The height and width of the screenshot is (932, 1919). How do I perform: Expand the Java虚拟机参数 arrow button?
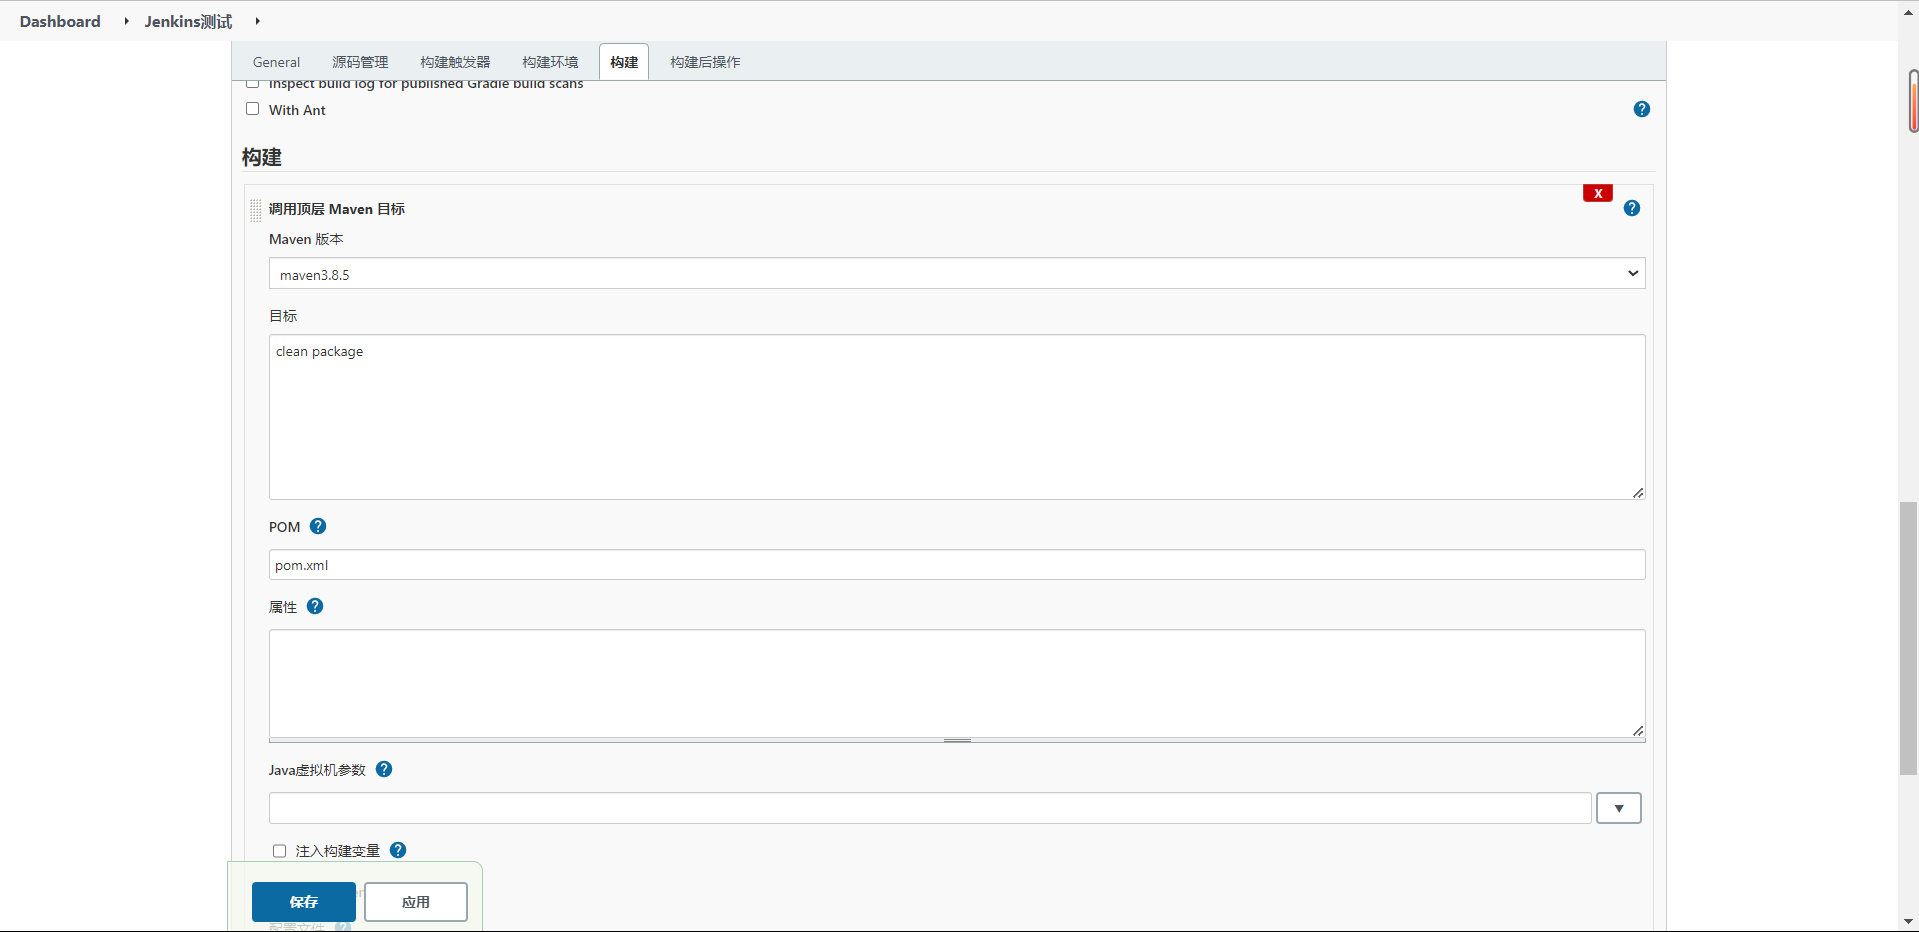click(x=1618, y=808)
